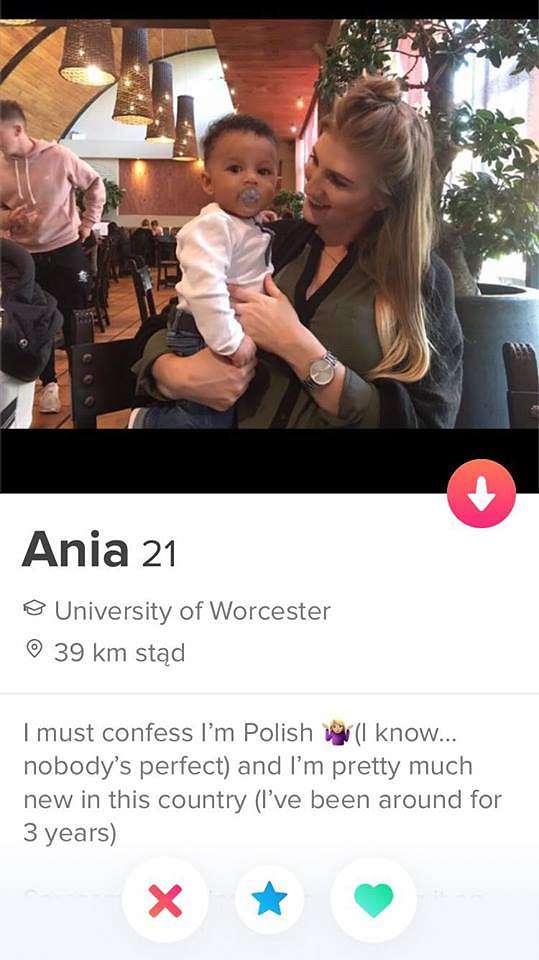Image resolution: width=539 pixels, height=960 pixels.
Task: Click the location pin icon
Action: [34, 649]
